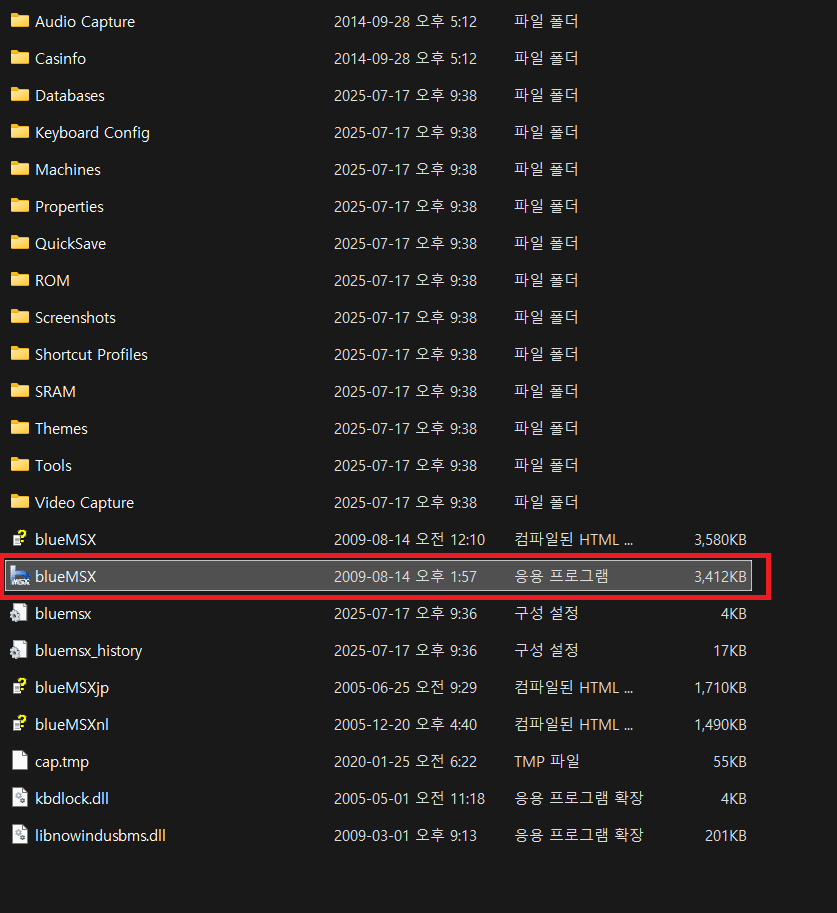Select the "blueMSX" name of the 3,580KB help file
This screenshot has height=913, width=837.
66,539
